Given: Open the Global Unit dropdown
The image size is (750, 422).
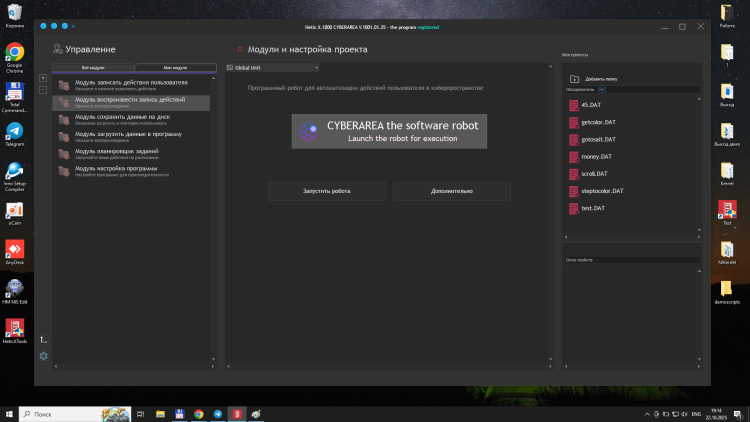Looking at the screenshot, I should coord(273,68).
